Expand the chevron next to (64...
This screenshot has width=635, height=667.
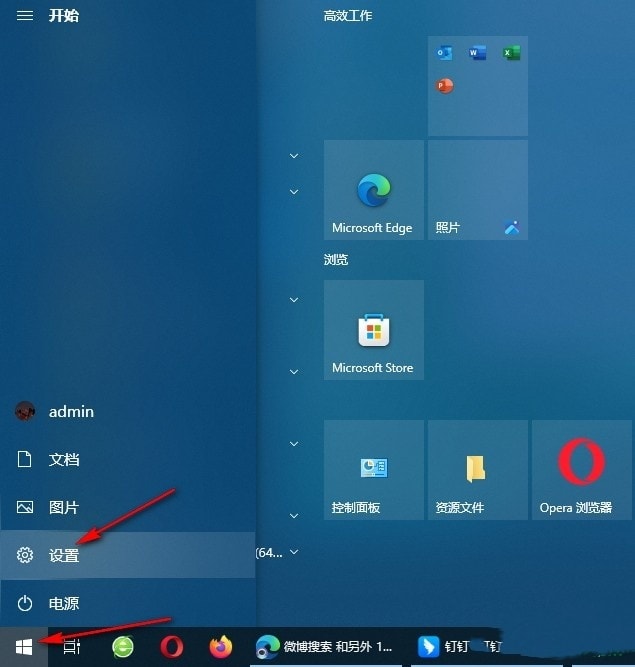pos(294,552)
